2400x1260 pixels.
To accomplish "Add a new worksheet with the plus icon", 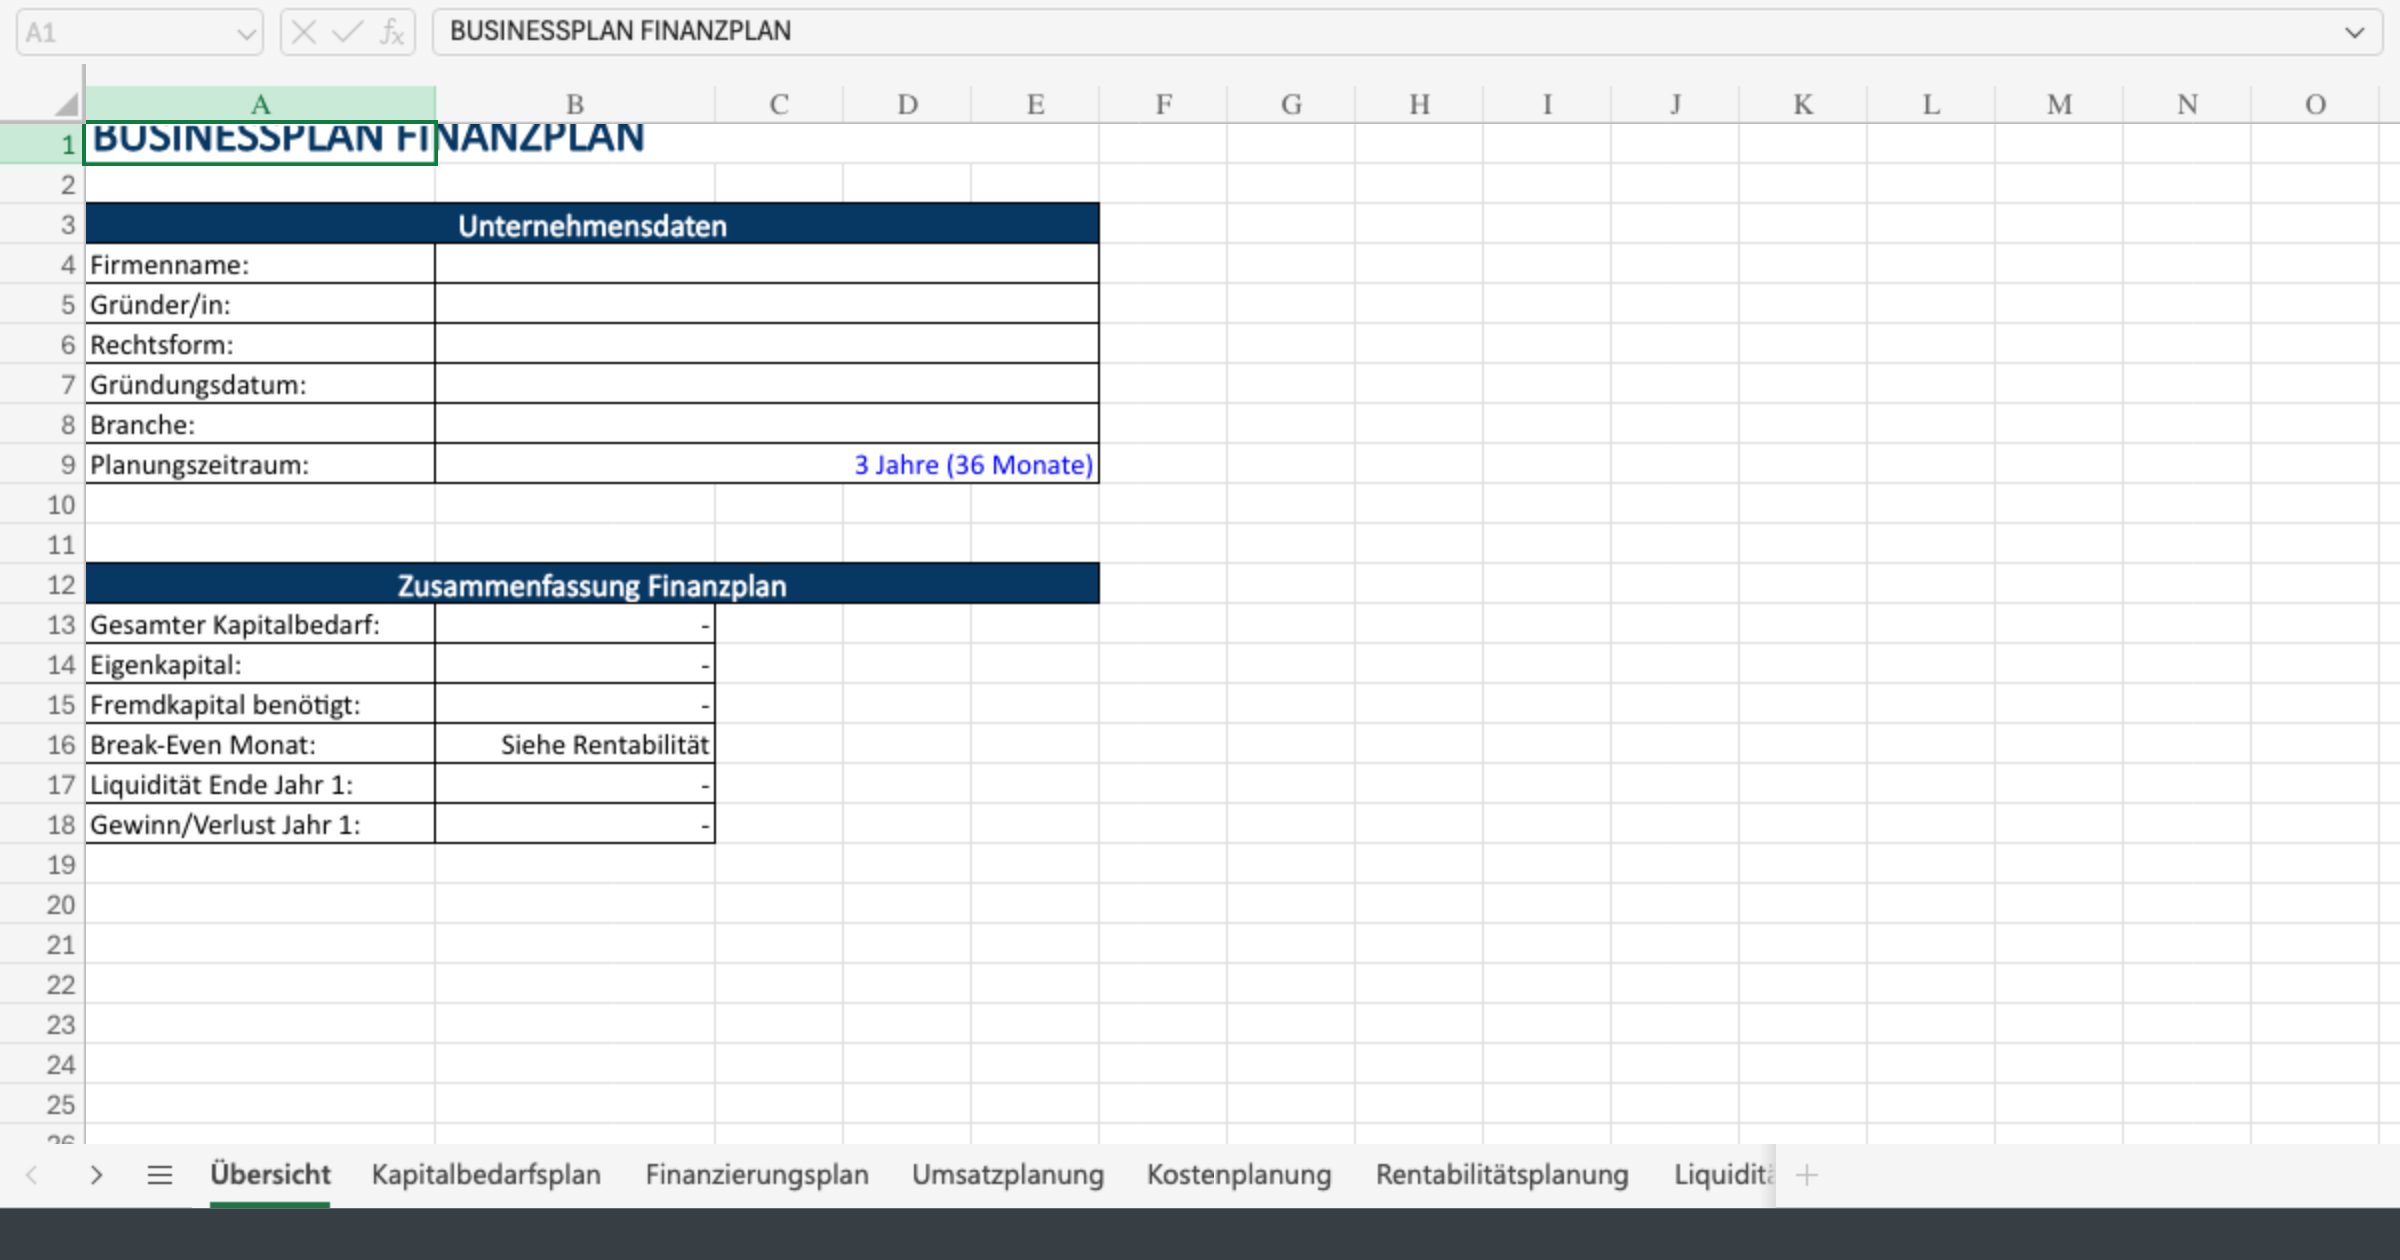I will tap(1807, 1175).
